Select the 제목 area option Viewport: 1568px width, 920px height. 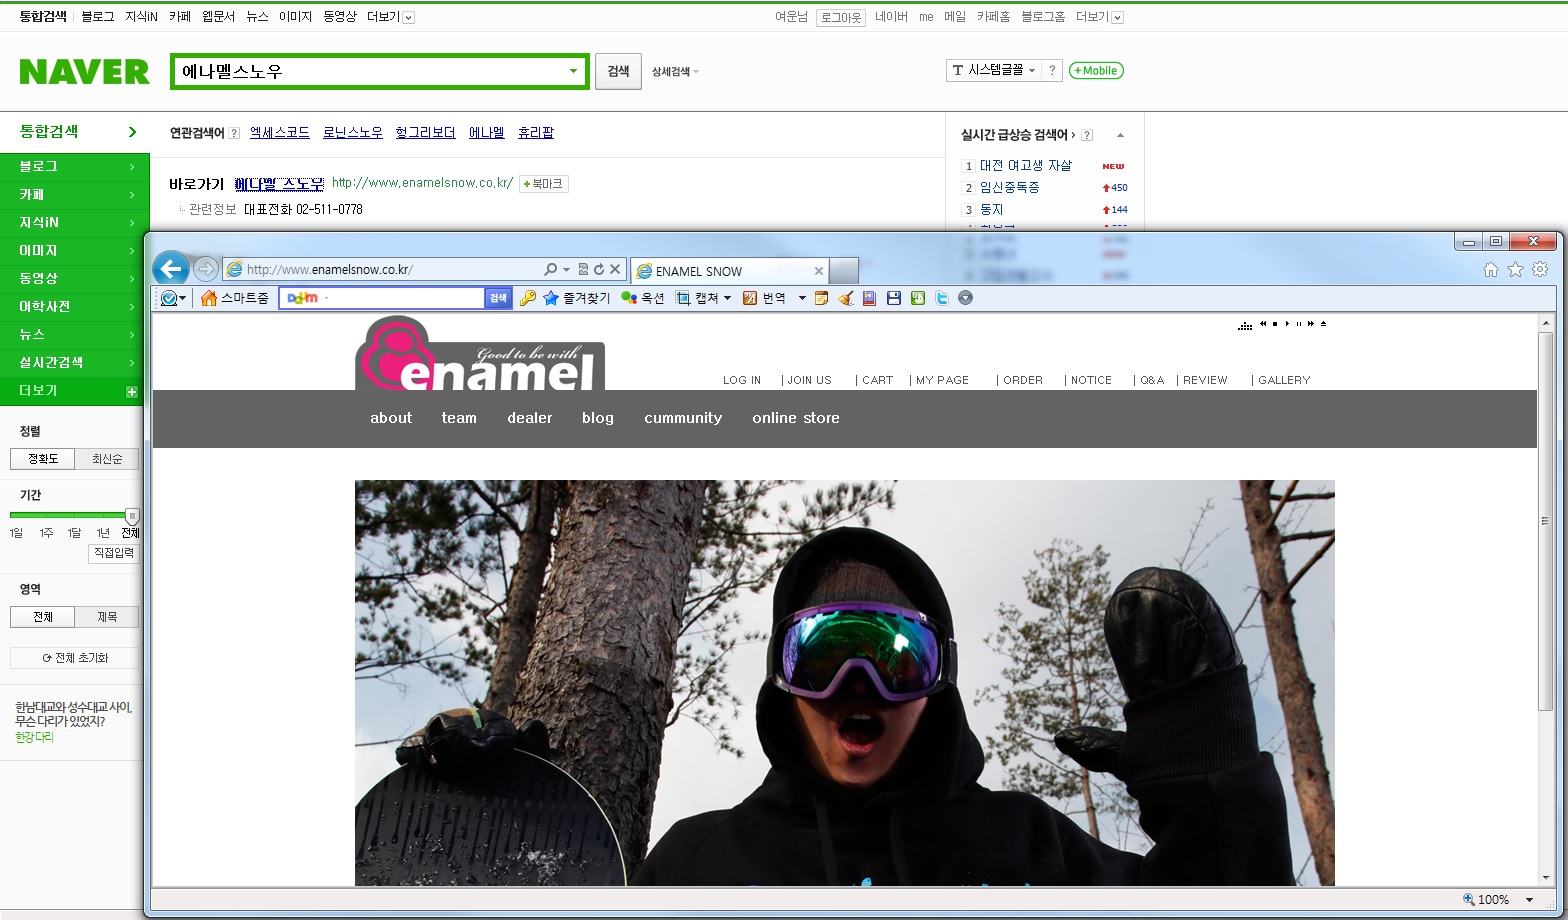click(107, 617)
